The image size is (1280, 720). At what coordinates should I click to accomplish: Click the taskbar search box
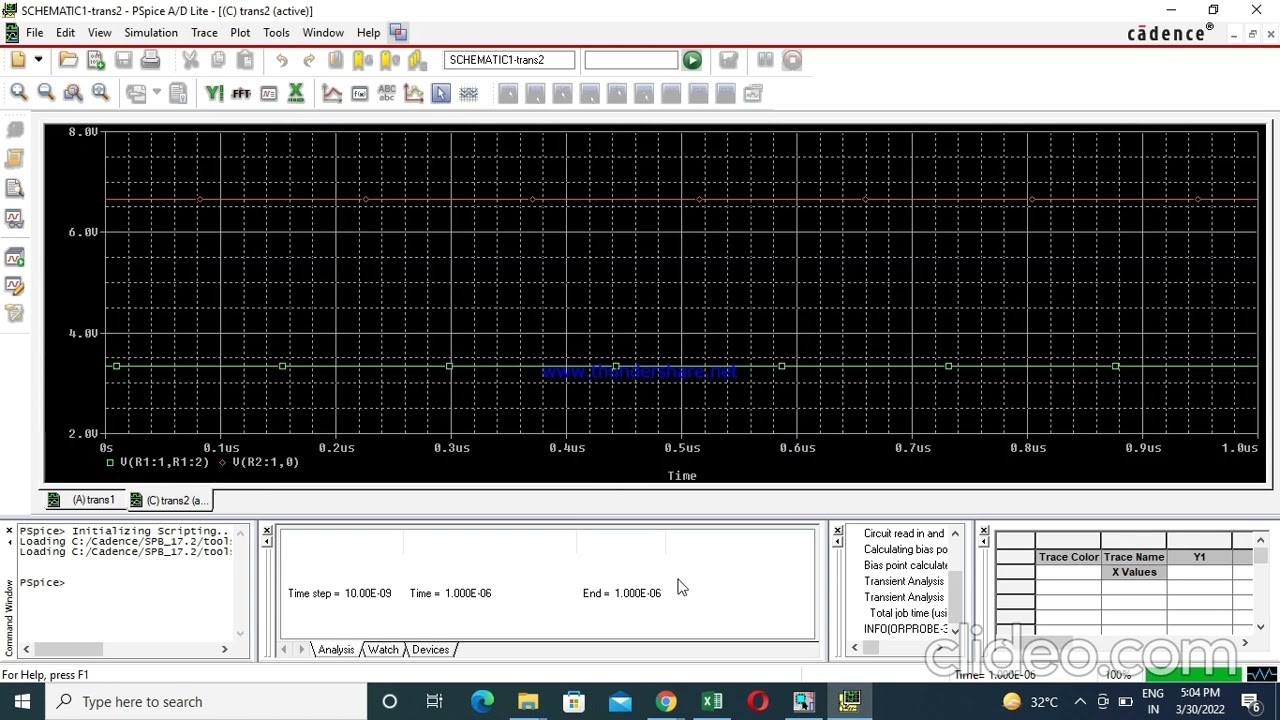205,702
